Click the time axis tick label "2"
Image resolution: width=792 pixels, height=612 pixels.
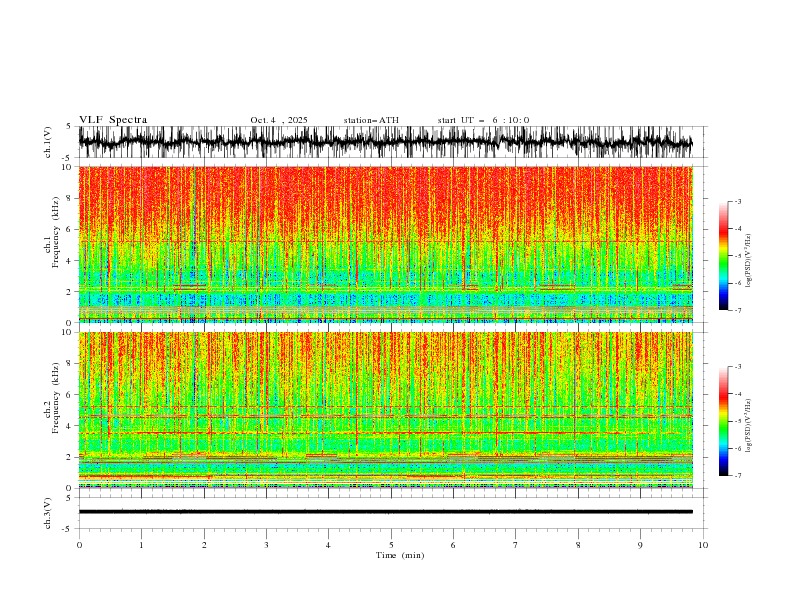(204, 545)
